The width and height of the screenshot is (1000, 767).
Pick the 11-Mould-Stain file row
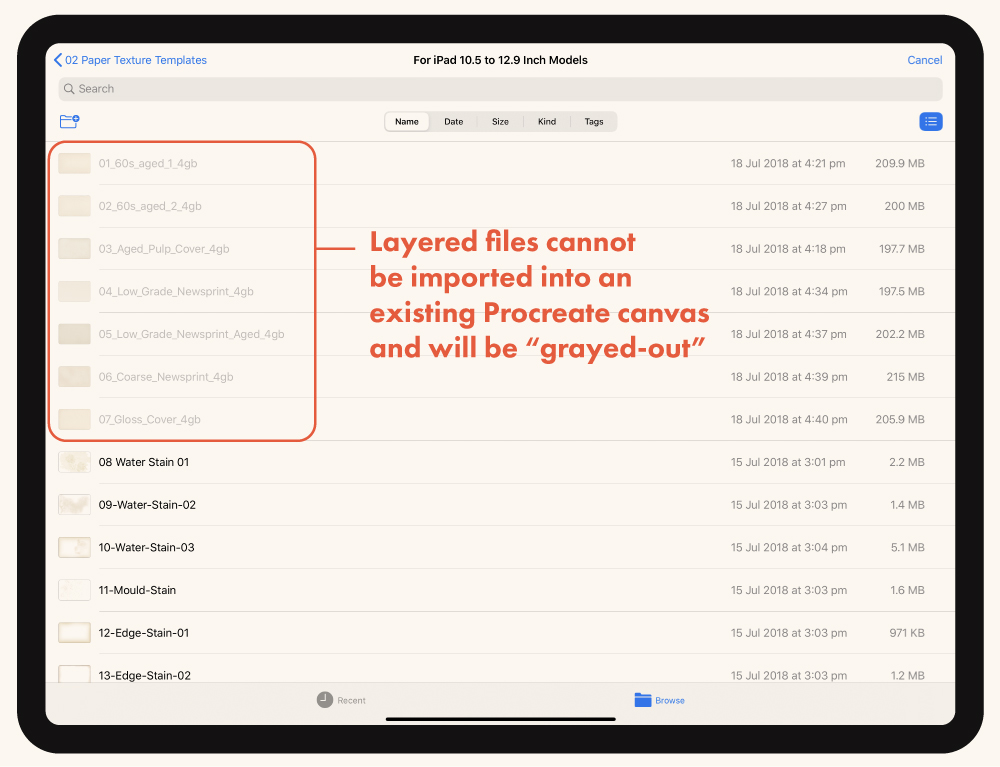coord(500,590)
